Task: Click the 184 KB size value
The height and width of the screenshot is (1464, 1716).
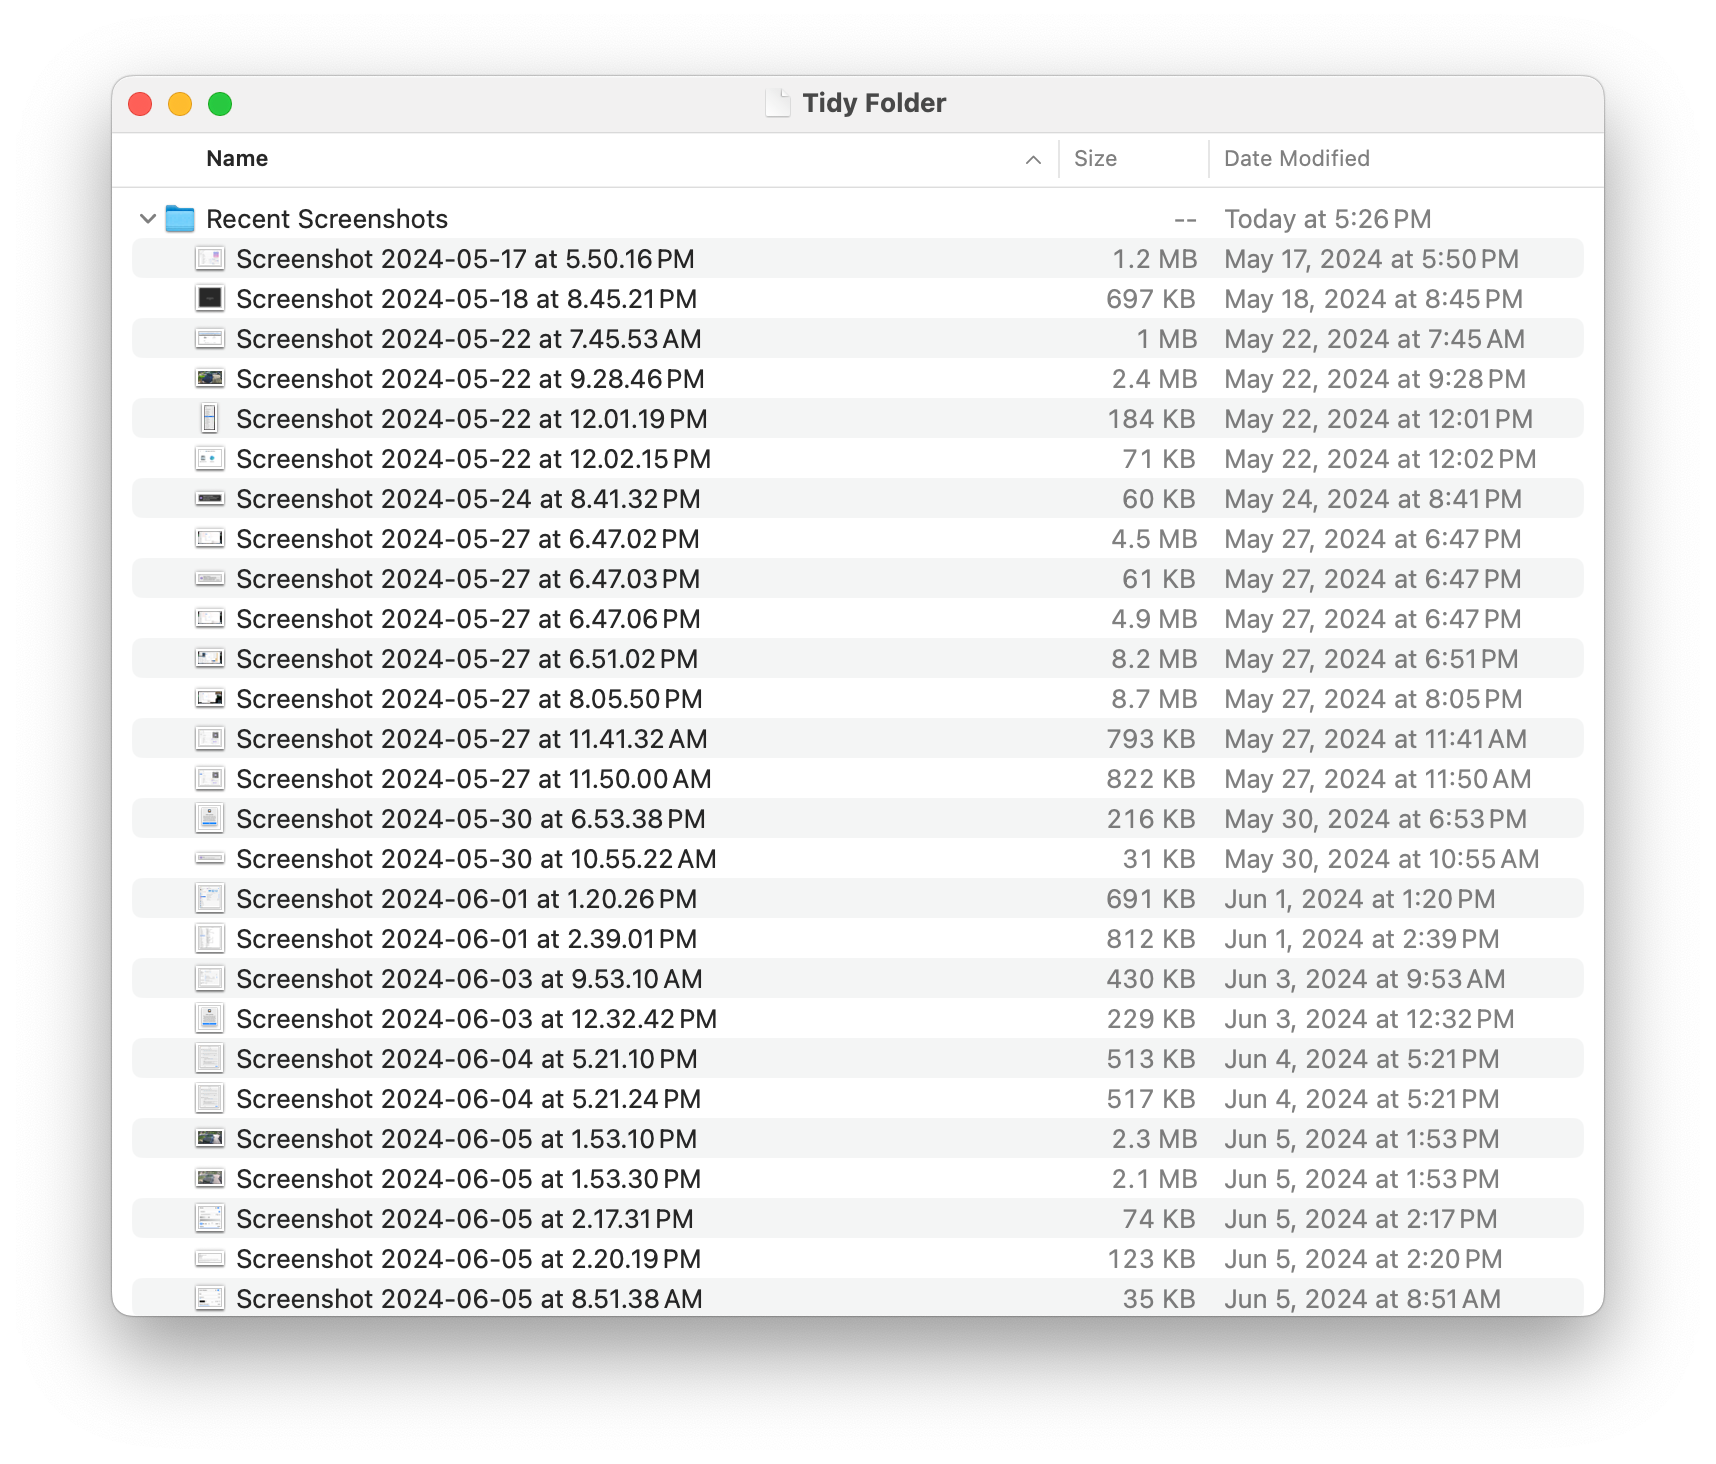Action: pyautogui.click(x=1152, y=419)
